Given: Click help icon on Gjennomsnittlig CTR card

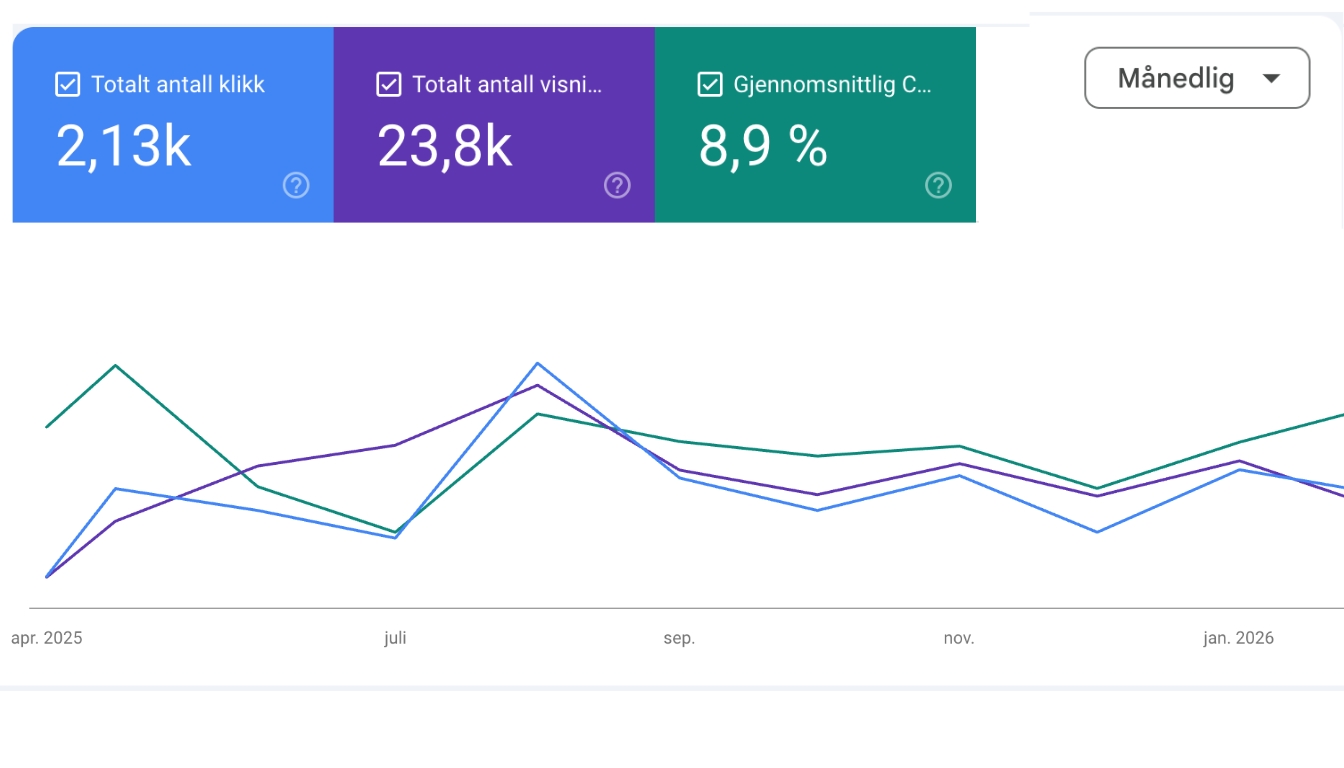Looking at the screenshot, I should pos(938,185).
